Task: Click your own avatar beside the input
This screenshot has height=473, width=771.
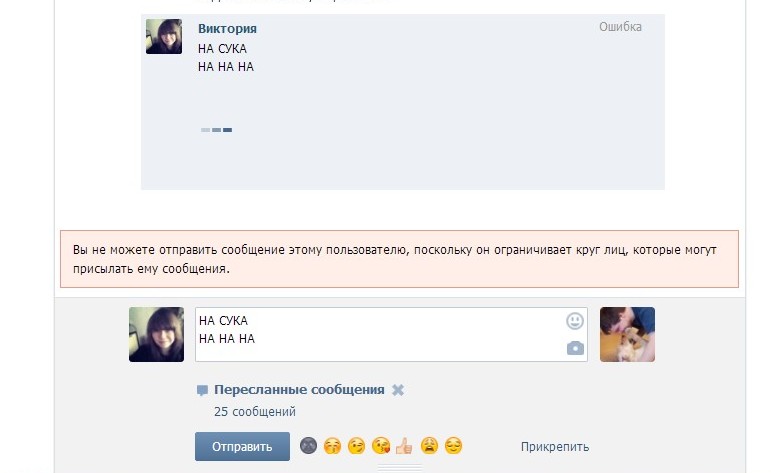Action: [x=156, y=334]
